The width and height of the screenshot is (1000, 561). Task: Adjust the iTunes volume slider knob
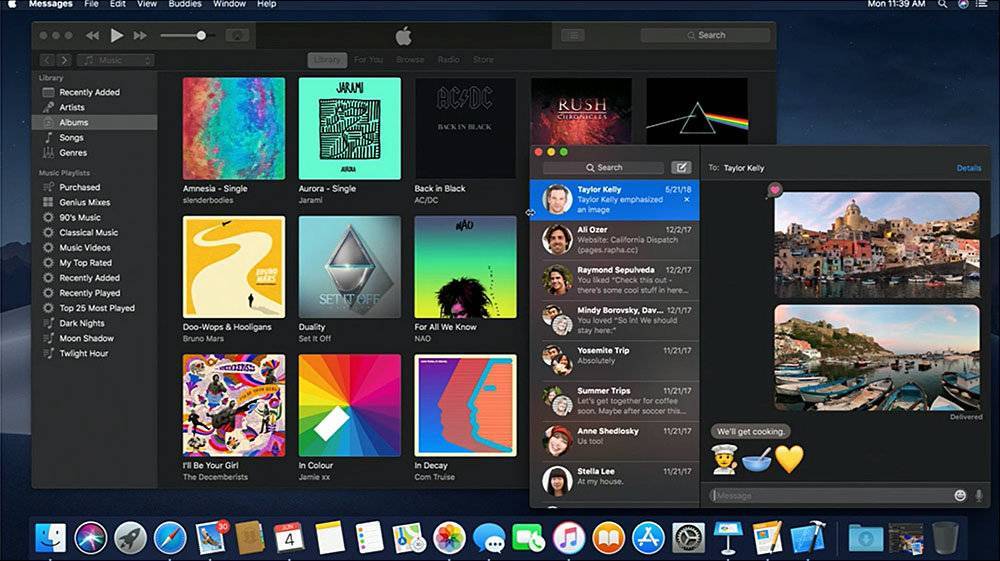tap(201, 36)
